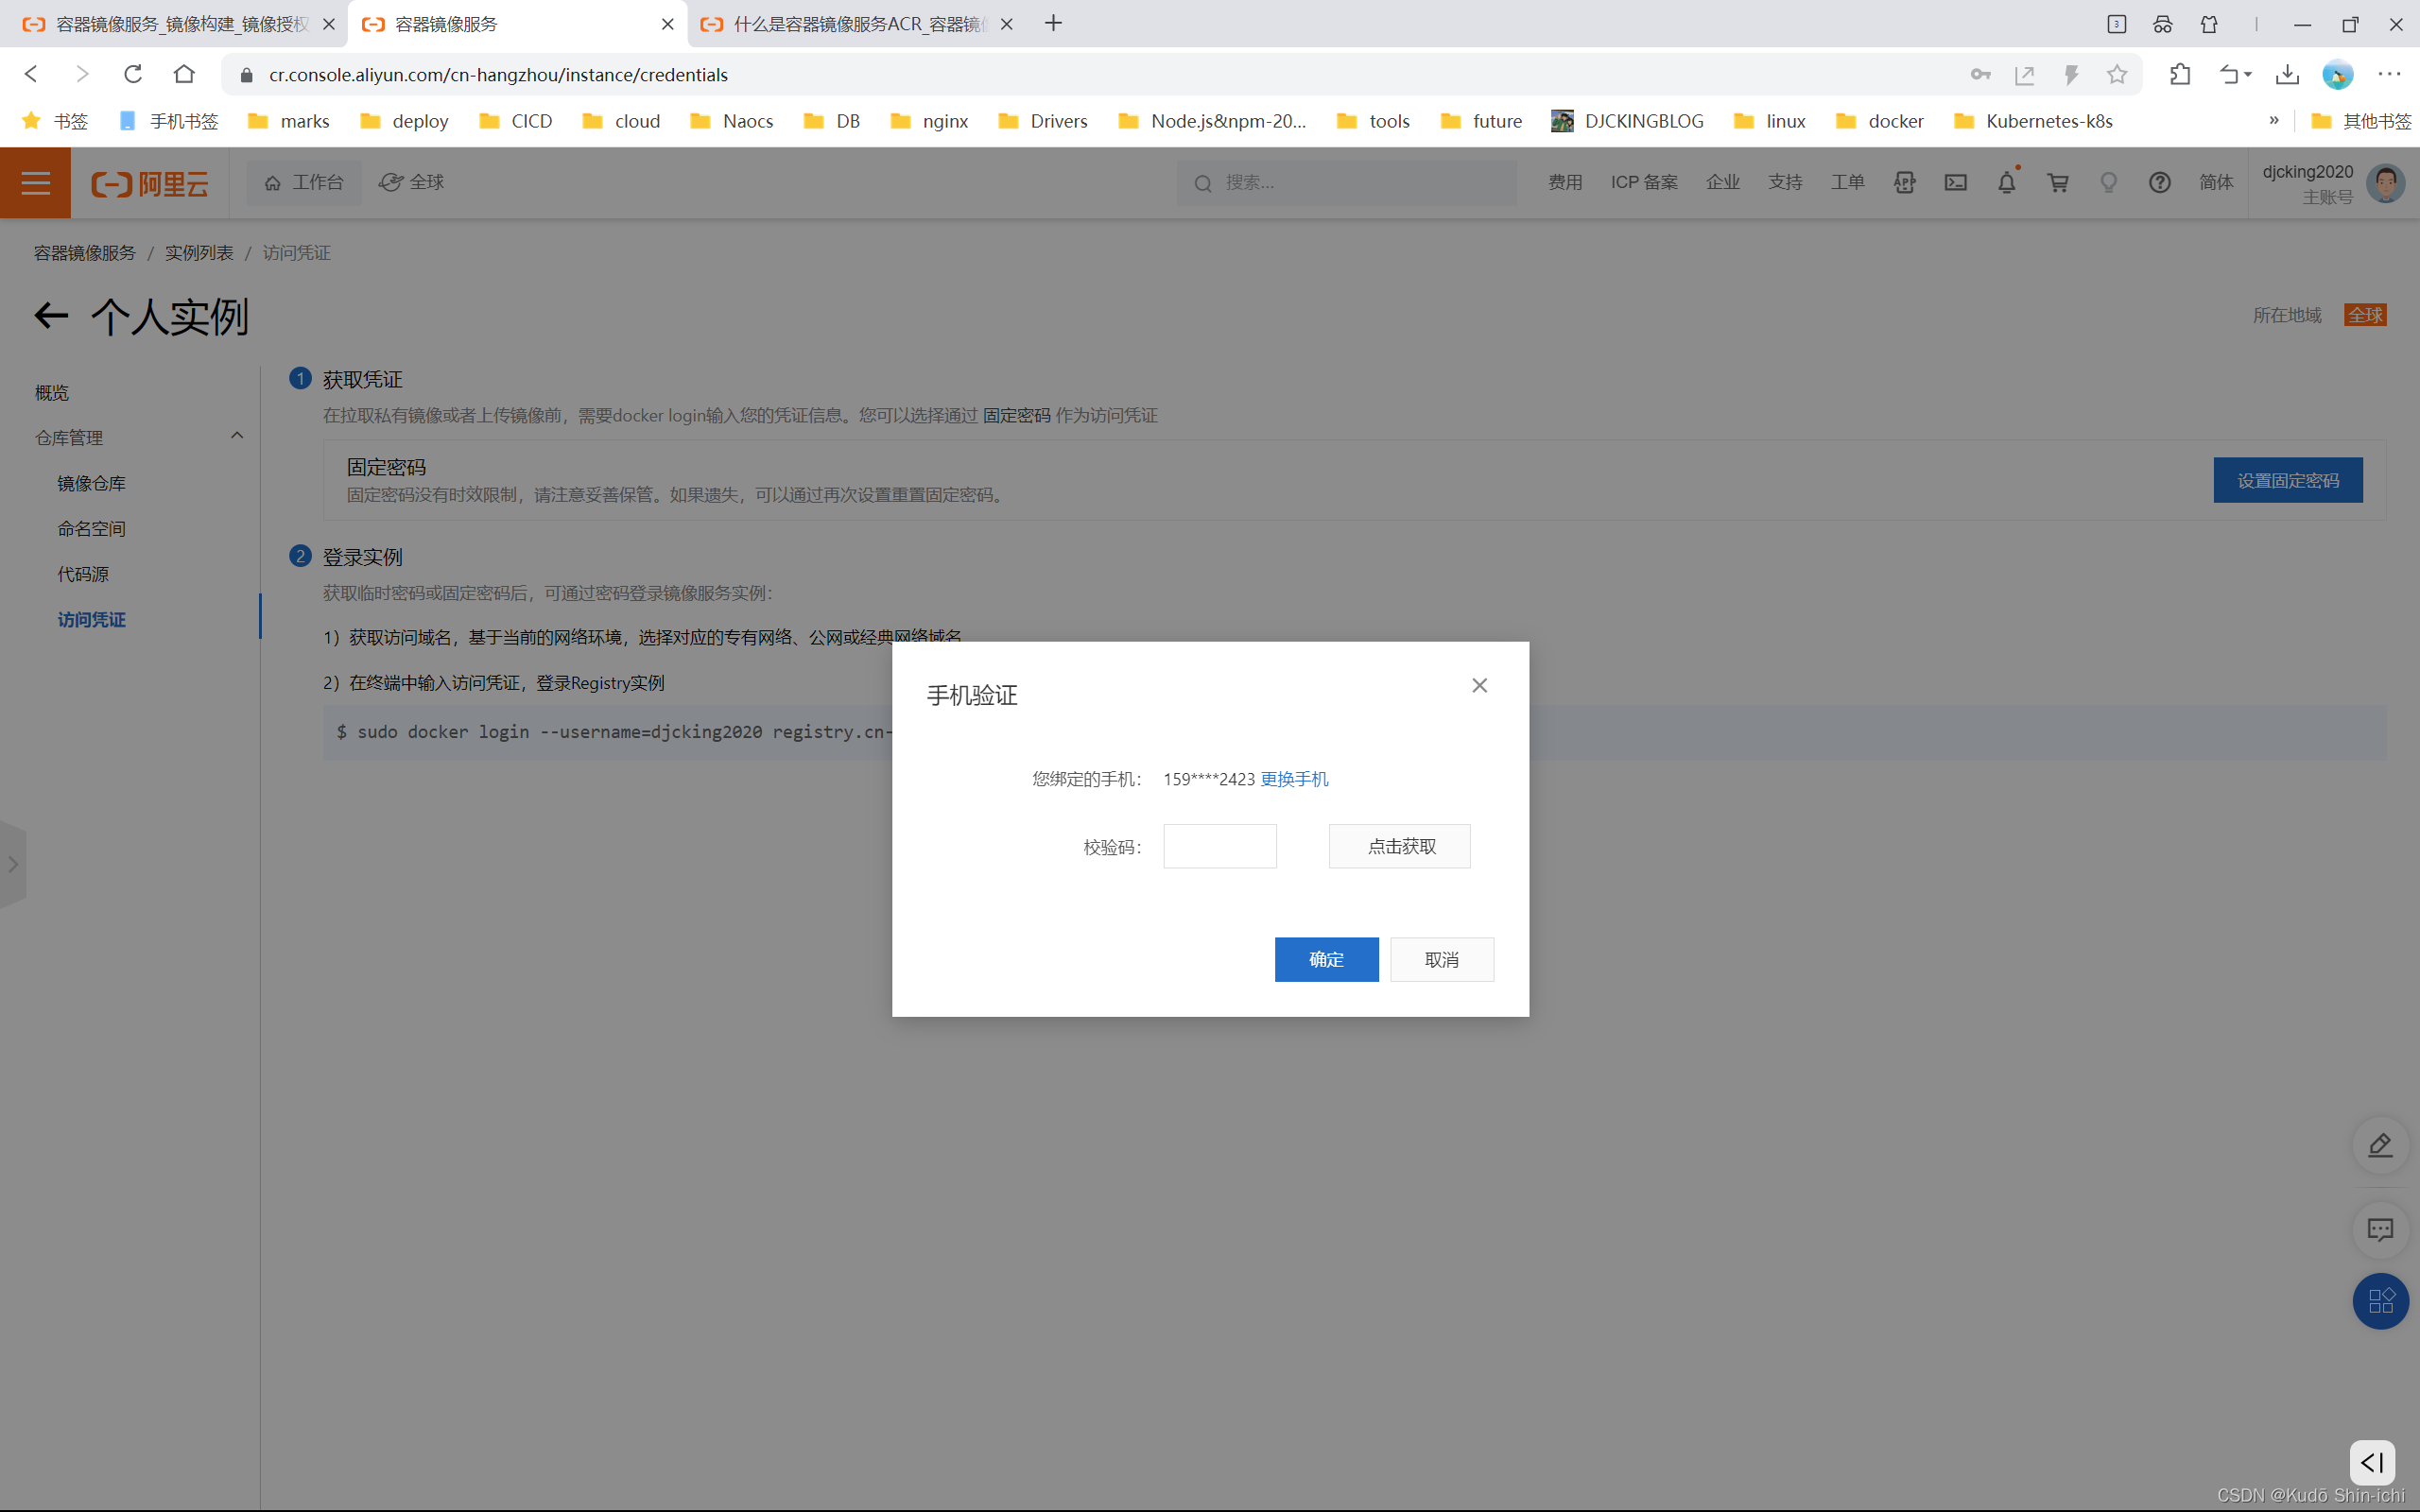Open the Cloud Shell terminal icon
Image resolution: width=2420 pixels, height=1512 pixels.
point(1955,182)
